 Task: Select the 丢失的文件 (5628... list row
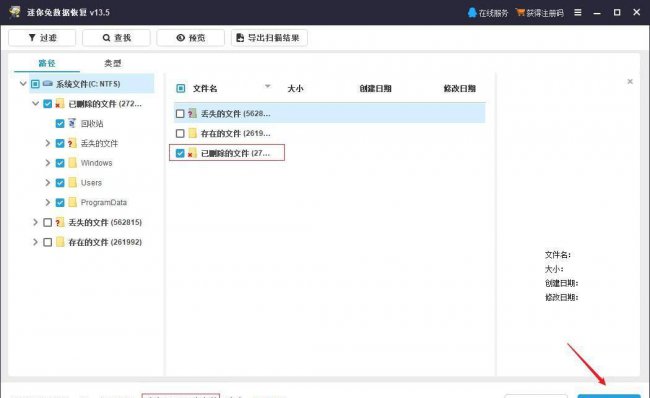[x=330, y=114]
